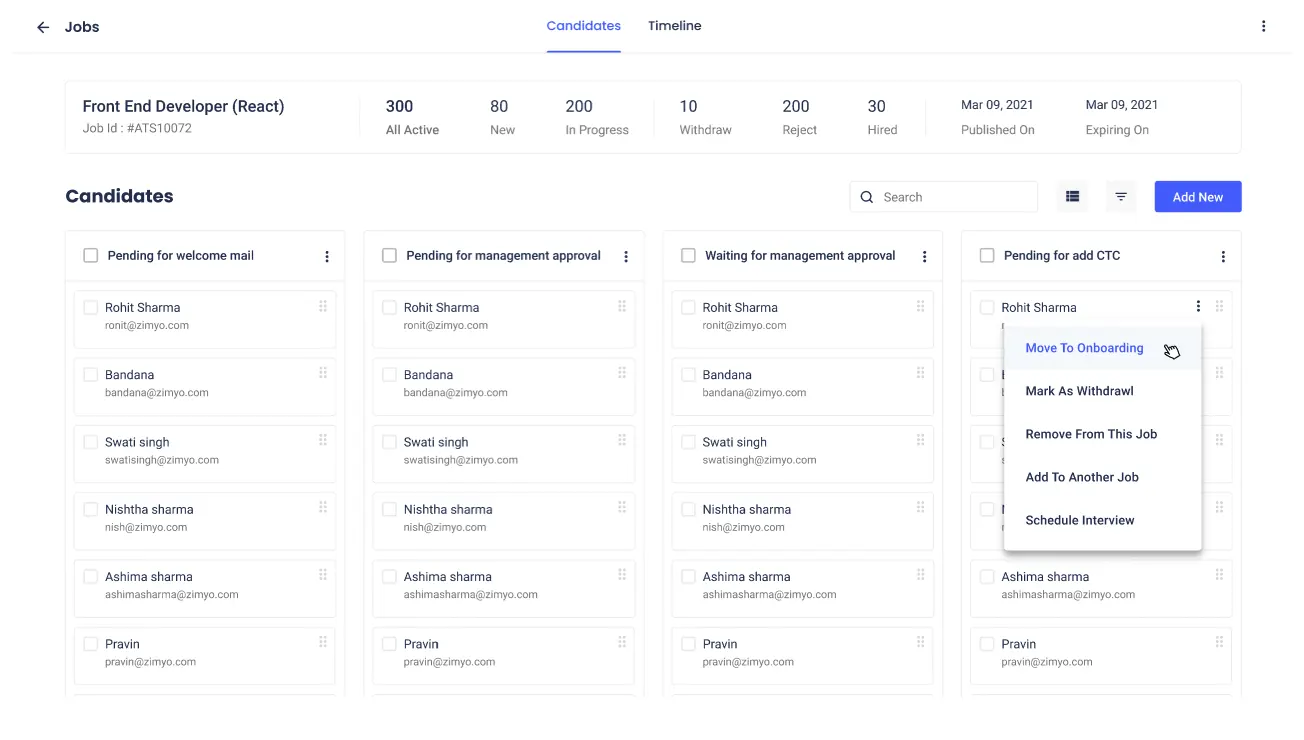The width and height of the screenshot is (1304, 740).
Task: Click email ashimasharma@zimyo.com in Pending for management approval
Action: coord(471,595)
